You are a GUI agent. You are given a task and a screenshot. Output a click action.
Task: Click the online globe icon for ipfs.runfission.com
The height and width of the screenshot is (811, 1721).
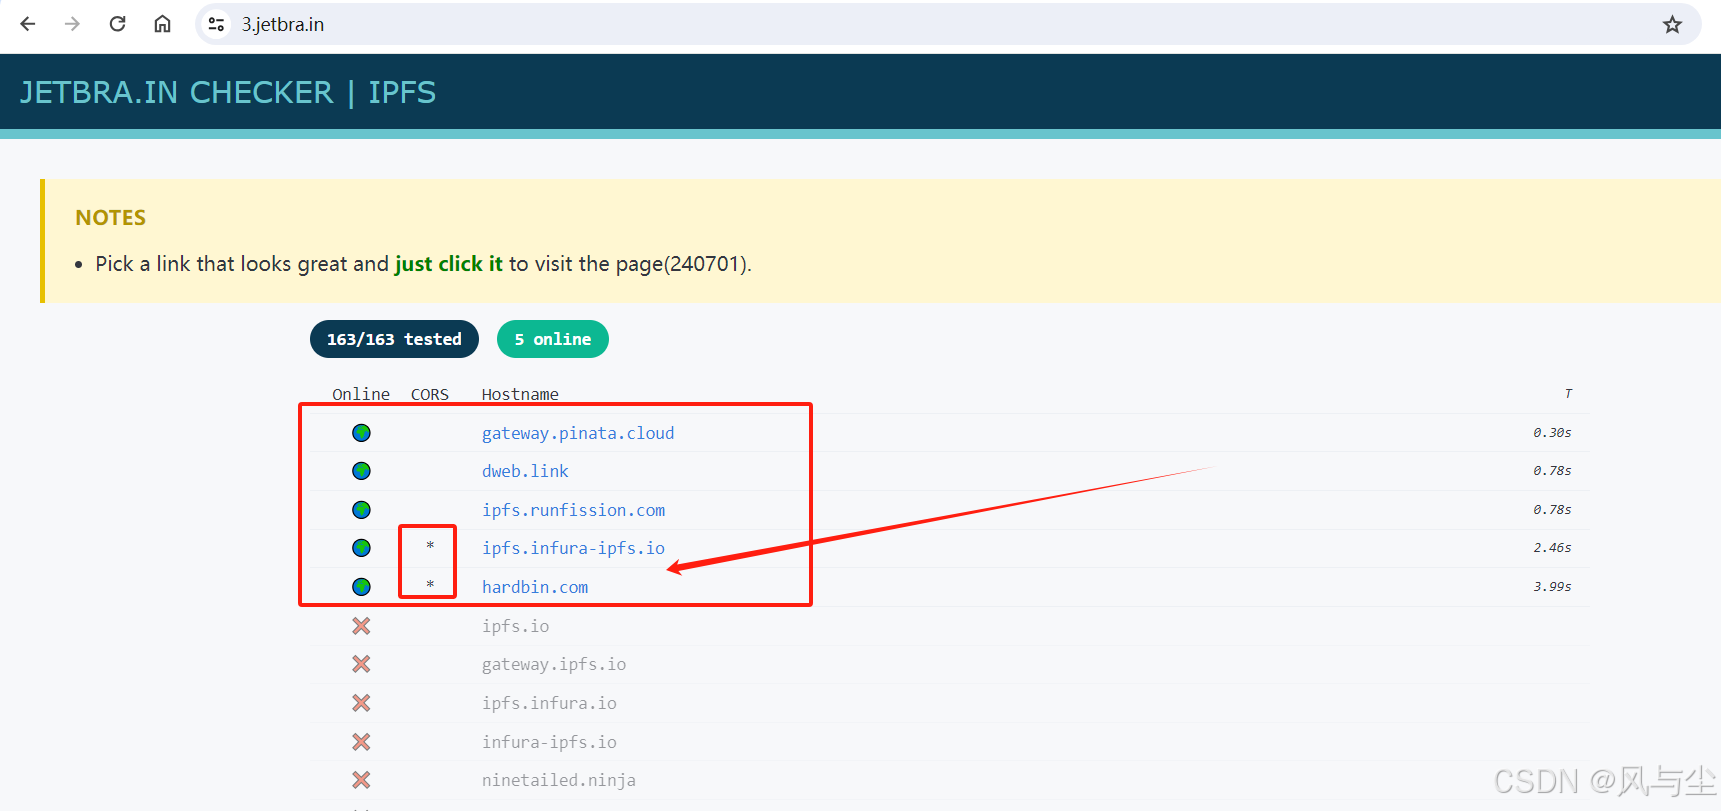(x=361, y=510)
